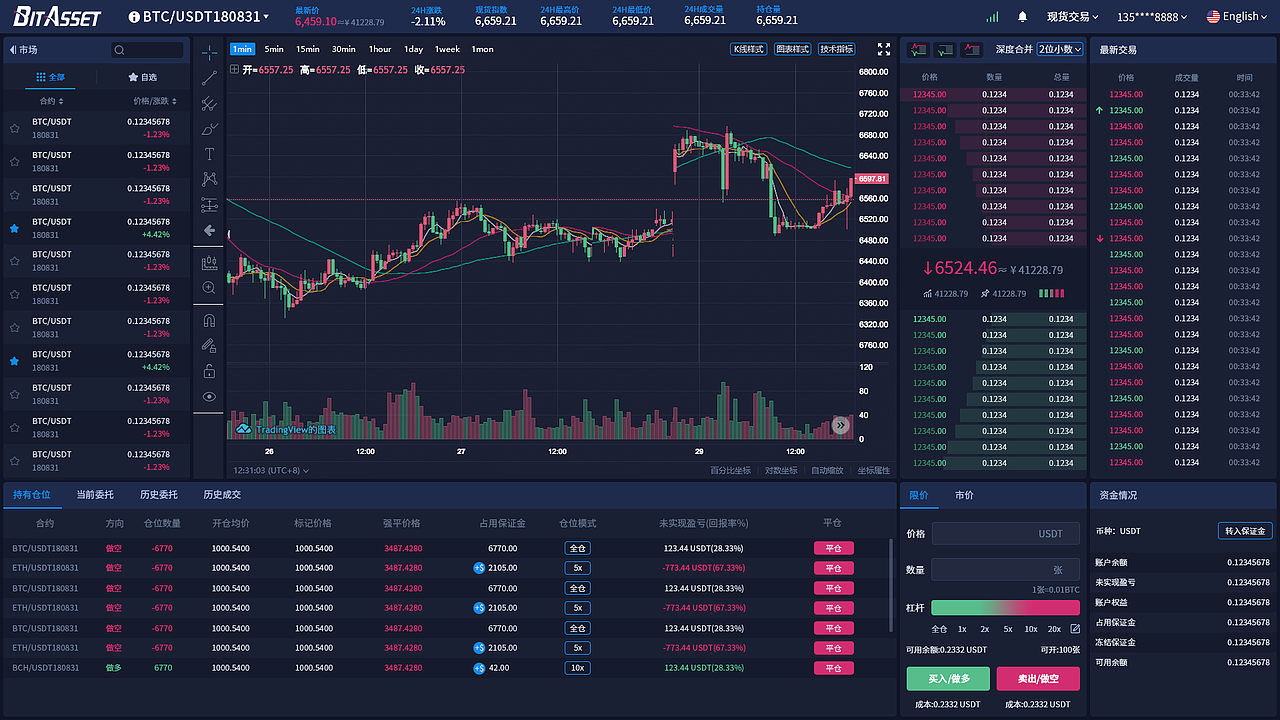Activate the magnet snap tool
Screen dimensions: 1280x720
point(209,320)
